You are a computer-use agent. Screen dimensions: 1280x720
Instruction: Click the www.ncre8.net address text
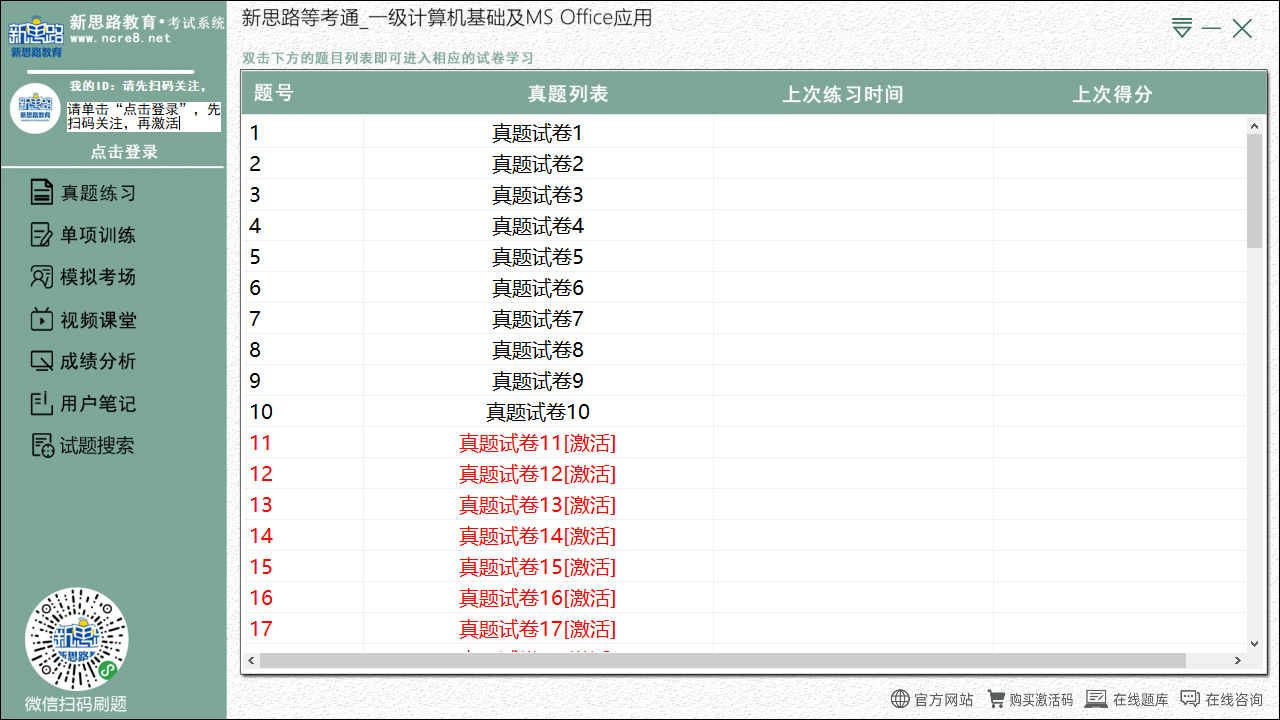[120, 38]
